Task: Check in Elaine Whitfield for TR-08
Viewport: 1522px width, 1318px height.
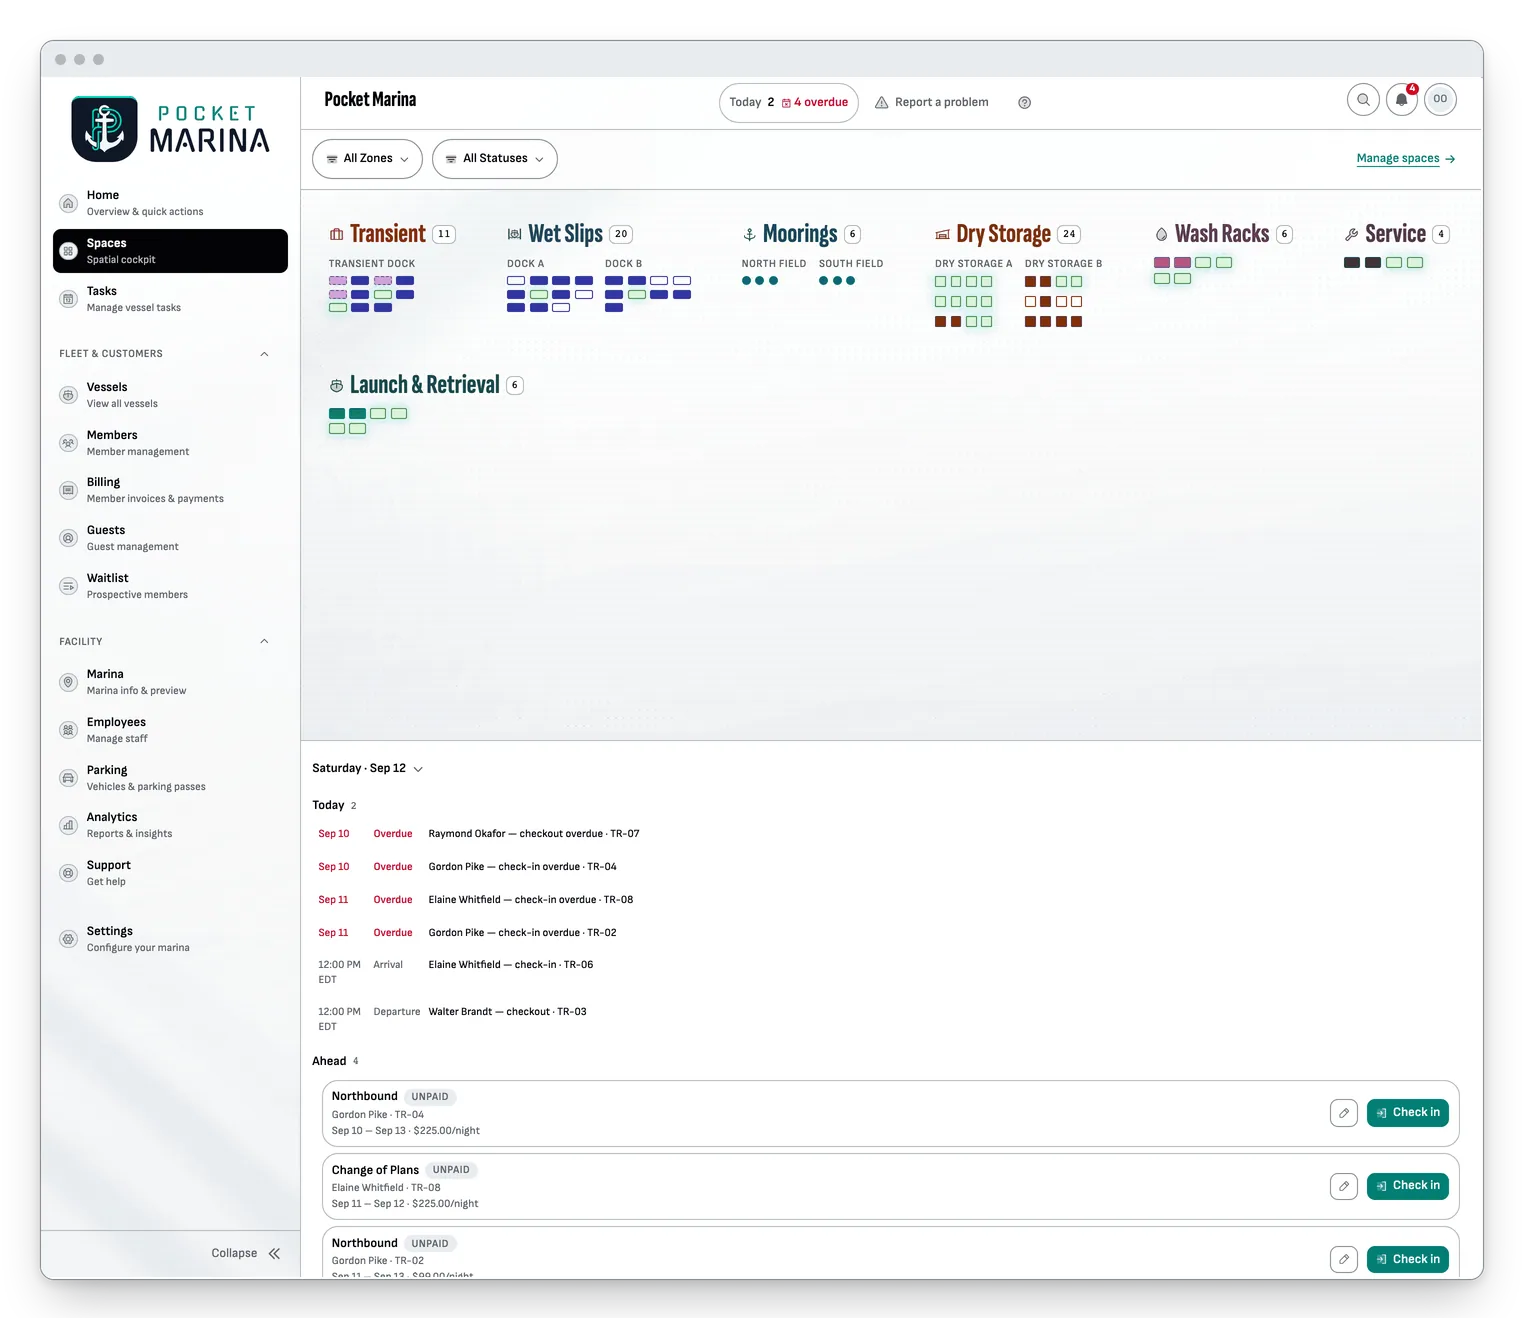Action: (x=1407, y=1186)
